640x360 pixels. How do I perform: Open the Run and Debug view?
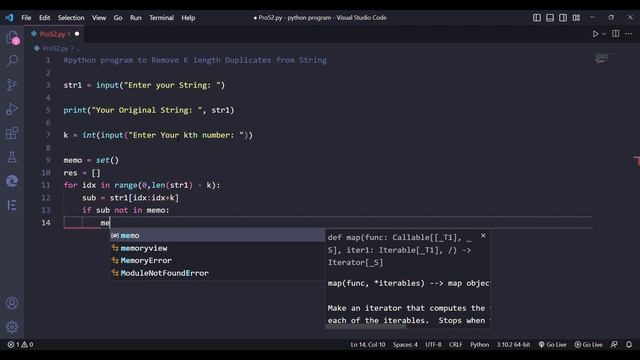coord(12,109)
